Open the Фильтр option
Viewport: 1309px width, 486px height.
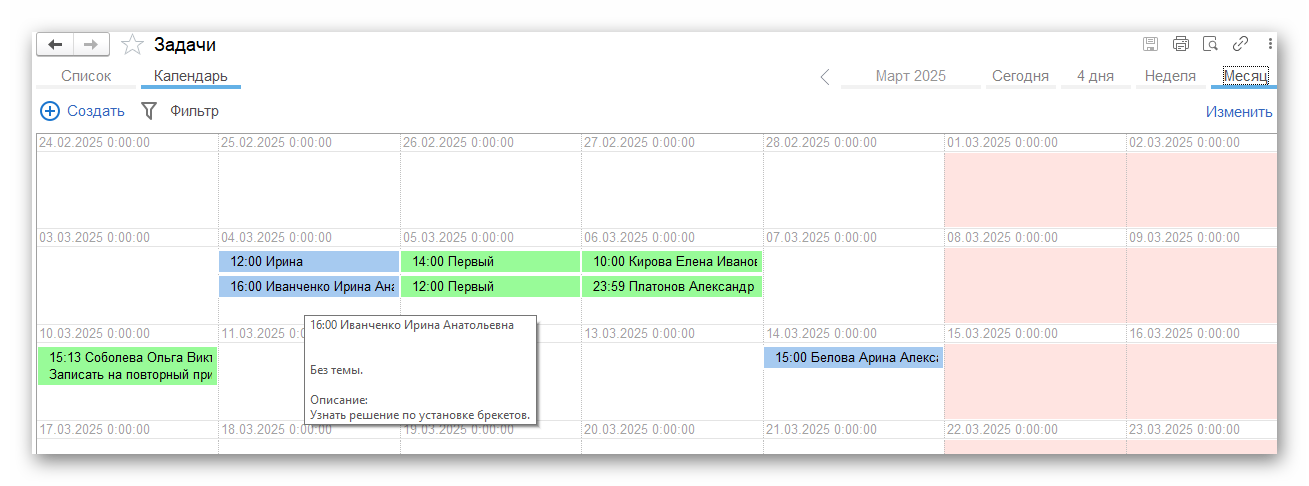[194, 111]
